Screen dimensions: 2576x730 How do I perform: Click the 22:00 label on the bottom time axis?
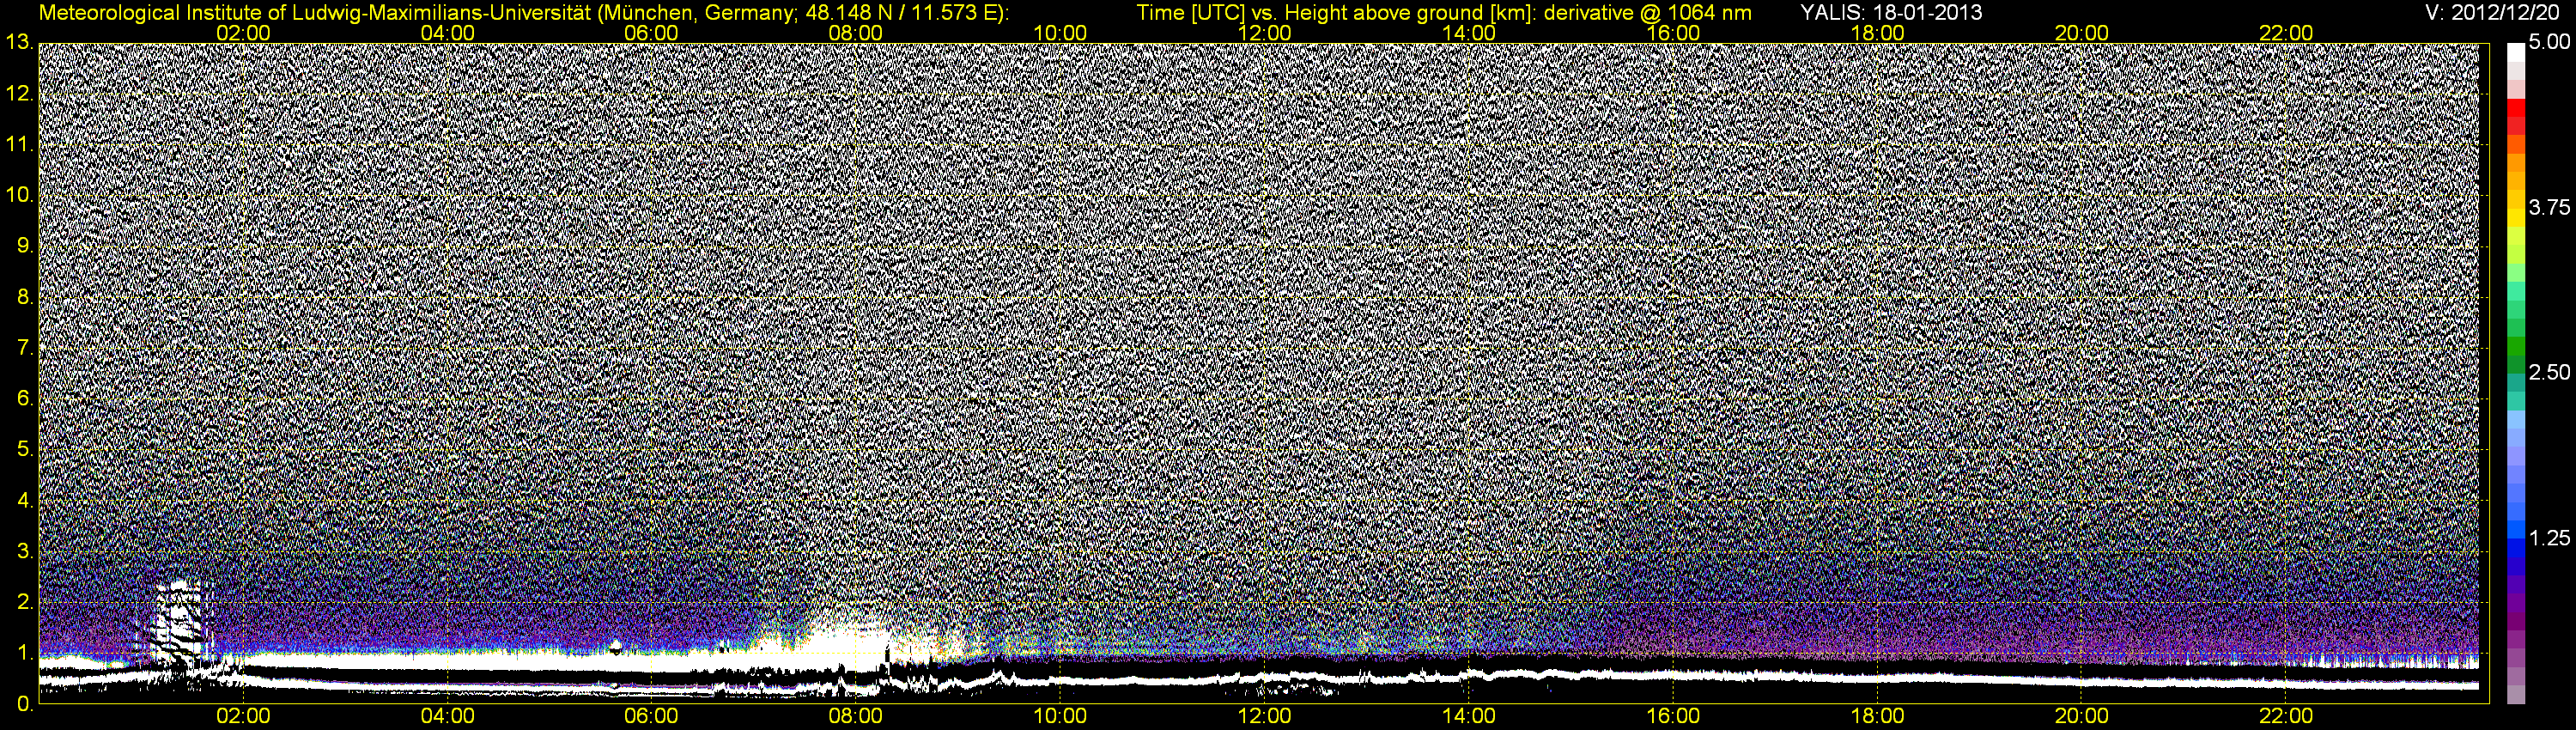[2286, 716]
